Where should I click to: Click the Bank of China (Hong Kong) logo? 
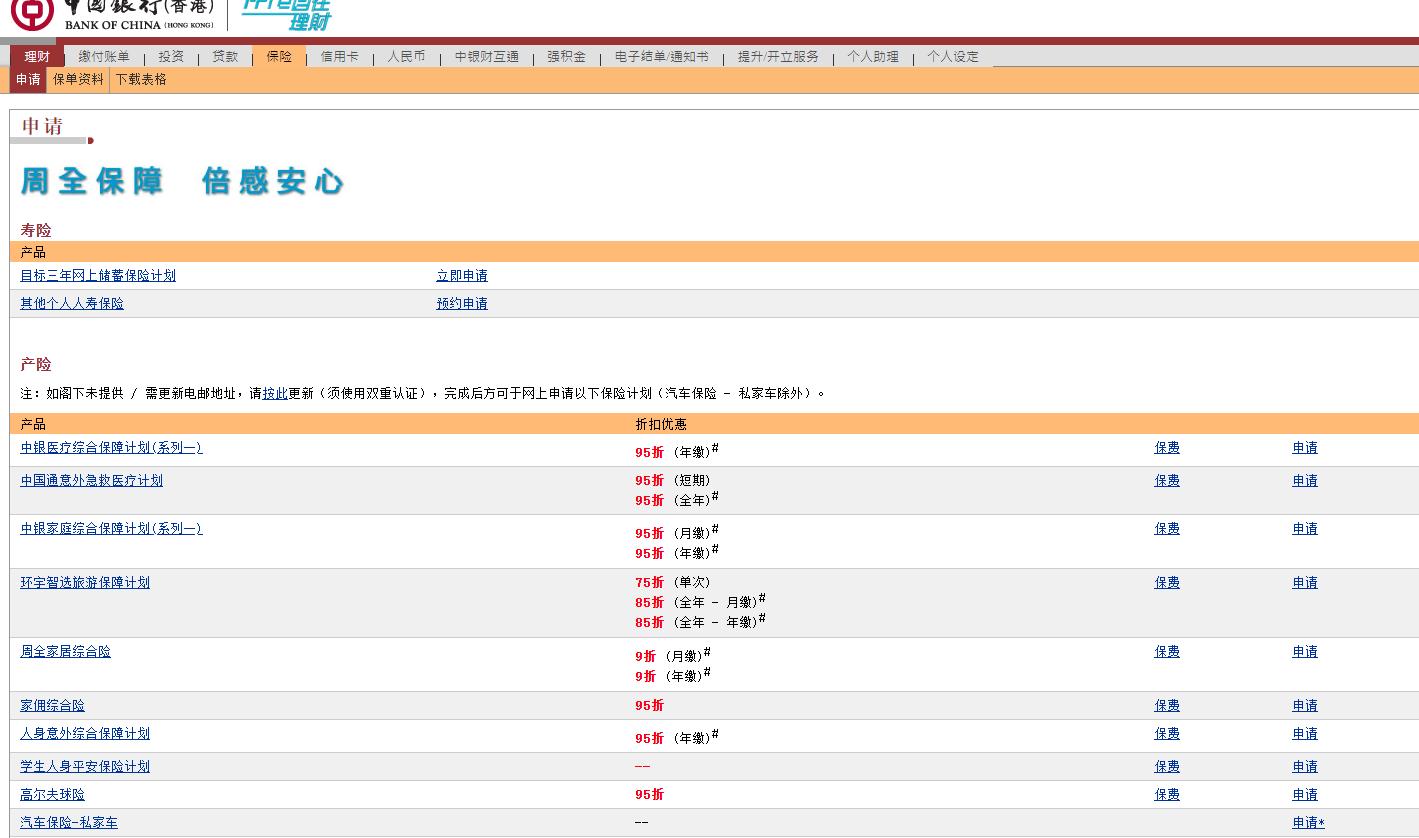pyautogui.click(x=112, y=14)
